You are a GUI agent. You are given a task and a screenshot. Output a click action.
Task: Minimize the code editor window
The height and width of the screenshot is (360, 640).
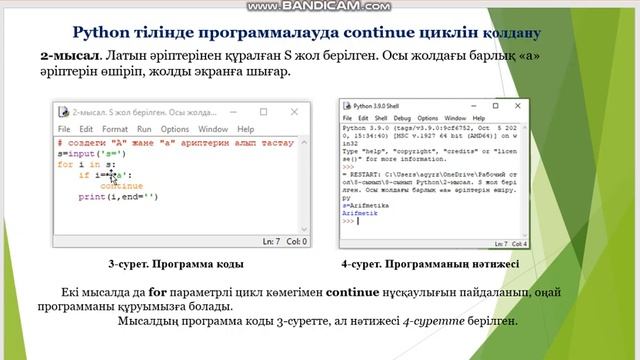pyautogui.click(x=233, y=112)
